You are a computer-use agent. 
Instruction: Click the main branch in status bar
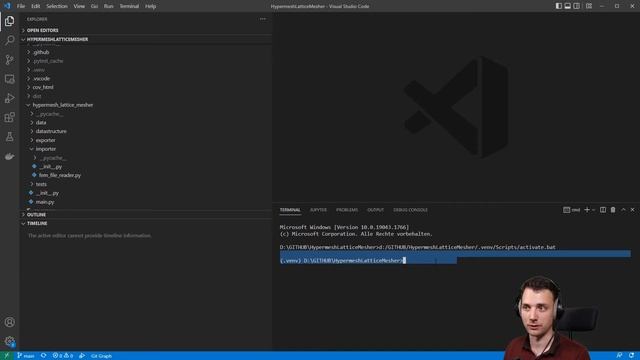pos(26,356)
